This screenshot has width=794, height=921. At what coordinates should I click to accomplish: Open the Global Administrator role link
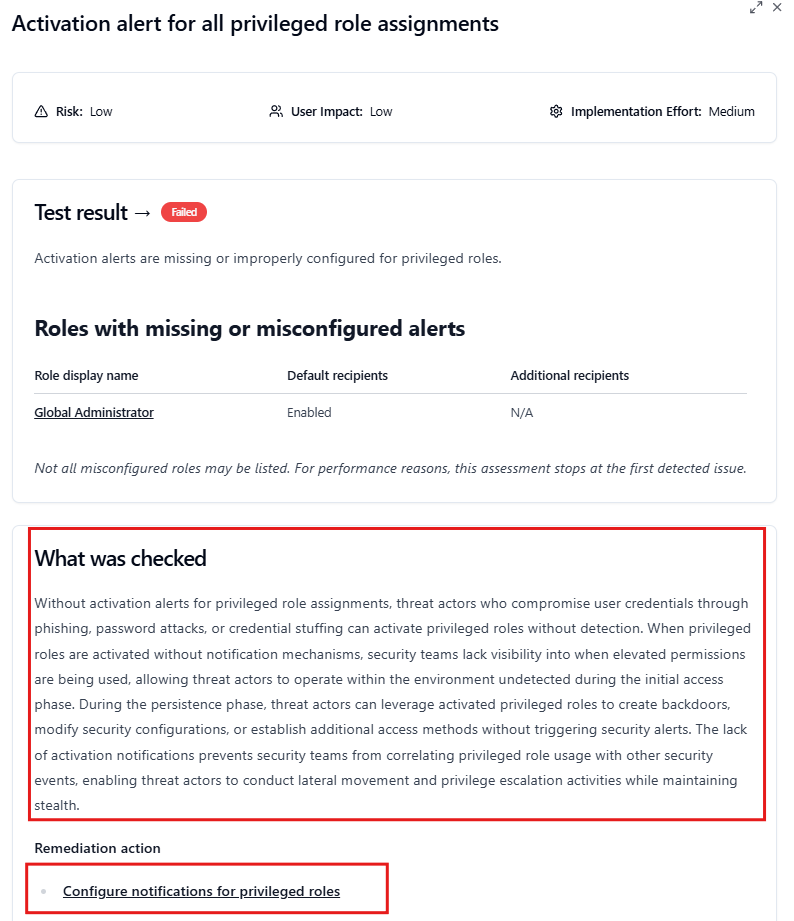pos(93,412)
